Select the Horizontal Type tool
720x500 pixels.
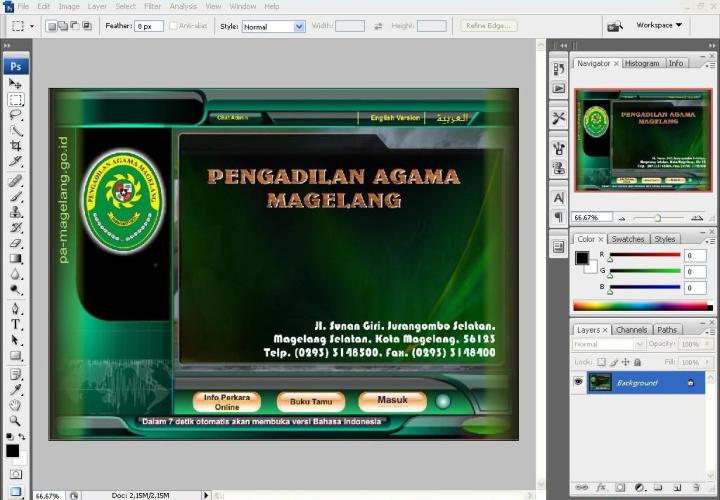click(x=15, y=324)
